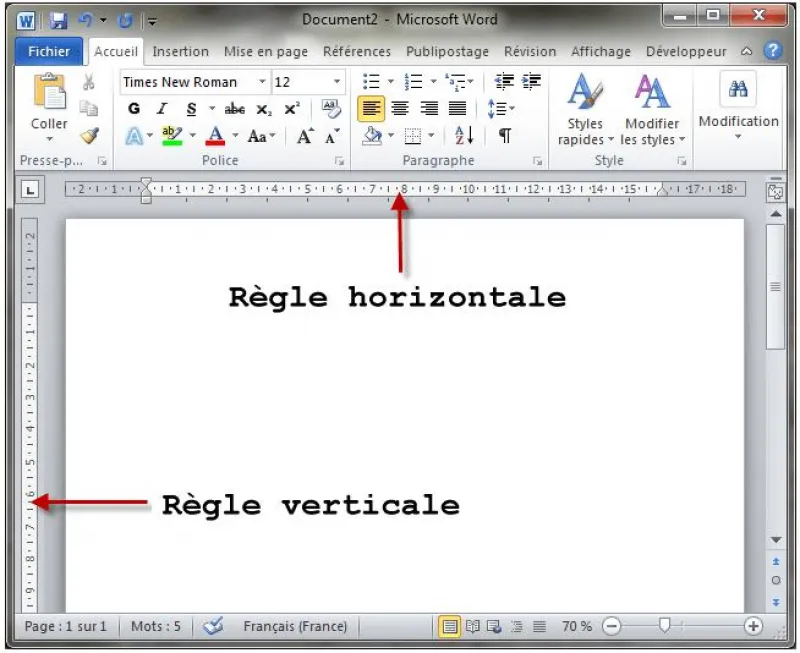Open the font size 12 dropdown
The height and width of the screenshot is (653, 800).
pos(337,82)
